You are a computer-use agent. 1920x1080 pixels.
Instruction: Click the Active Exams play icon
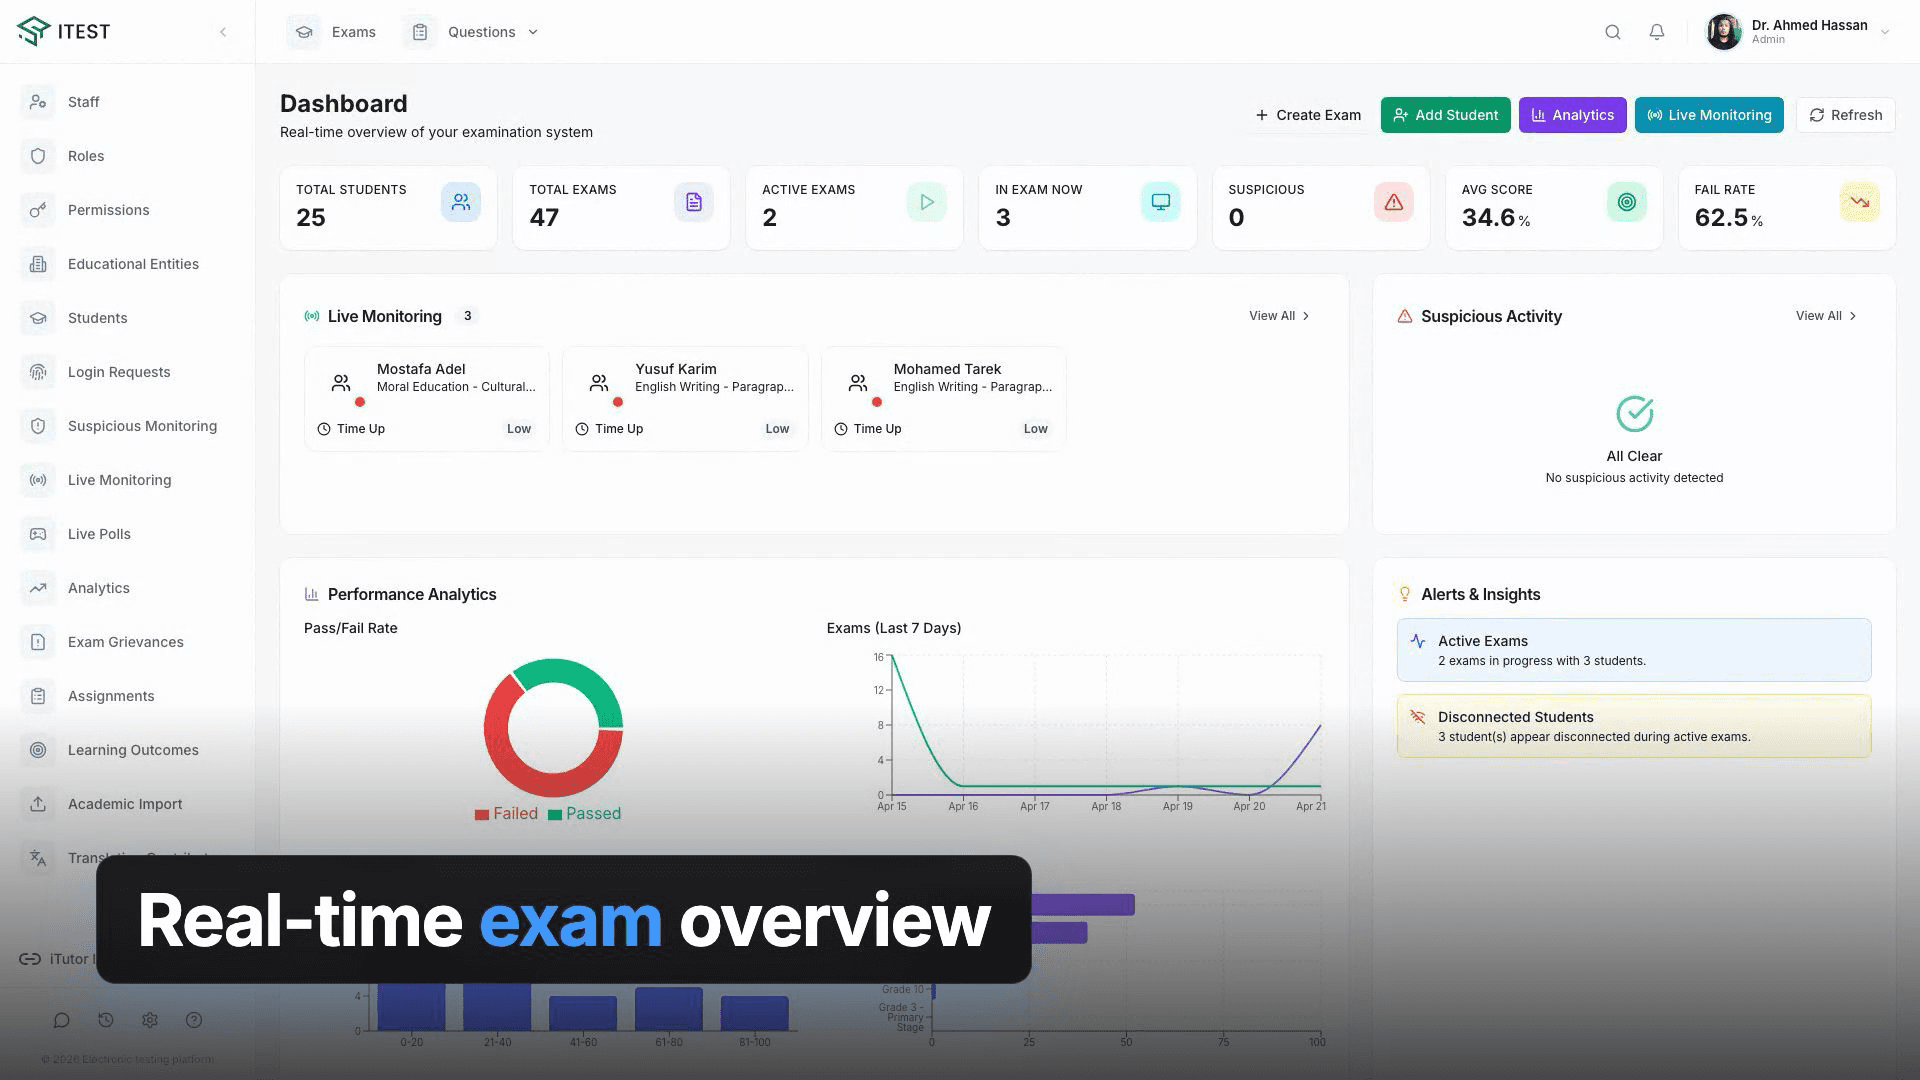927,202
